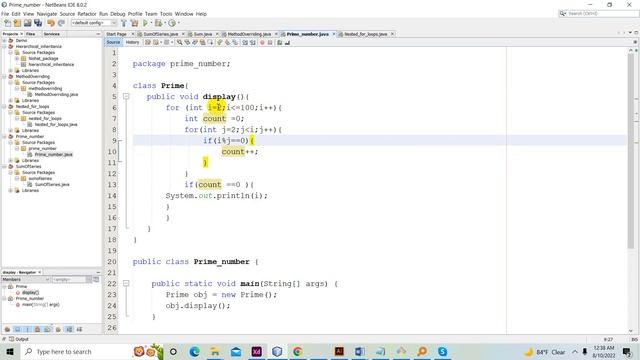Toggle Sort by Source in Navigator toolbar
This screenshot has width=640, height=360.
coord(79,329)
